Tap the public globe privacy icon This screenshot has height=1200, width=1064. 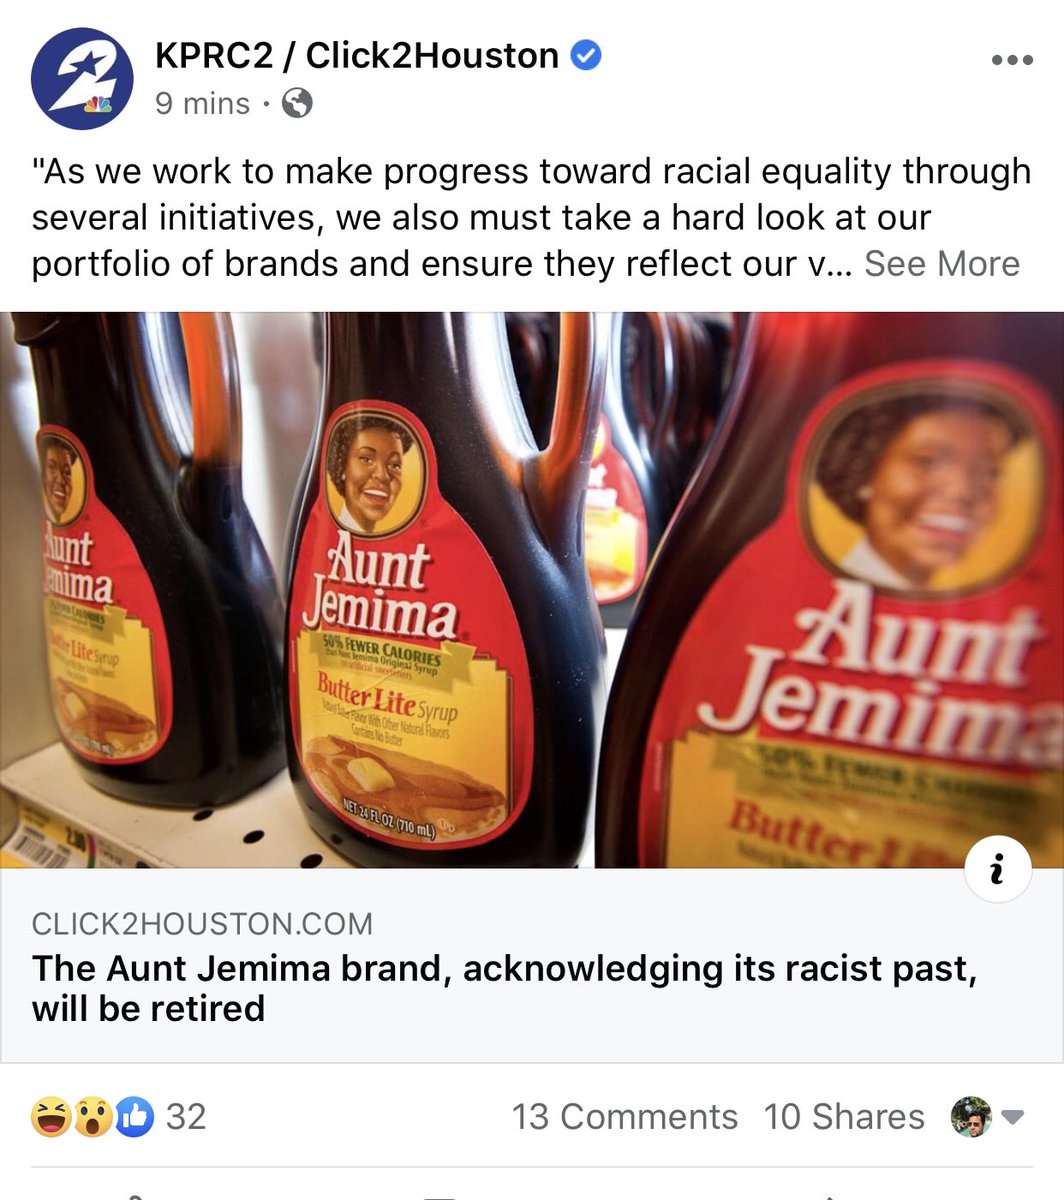pos(297,103)
